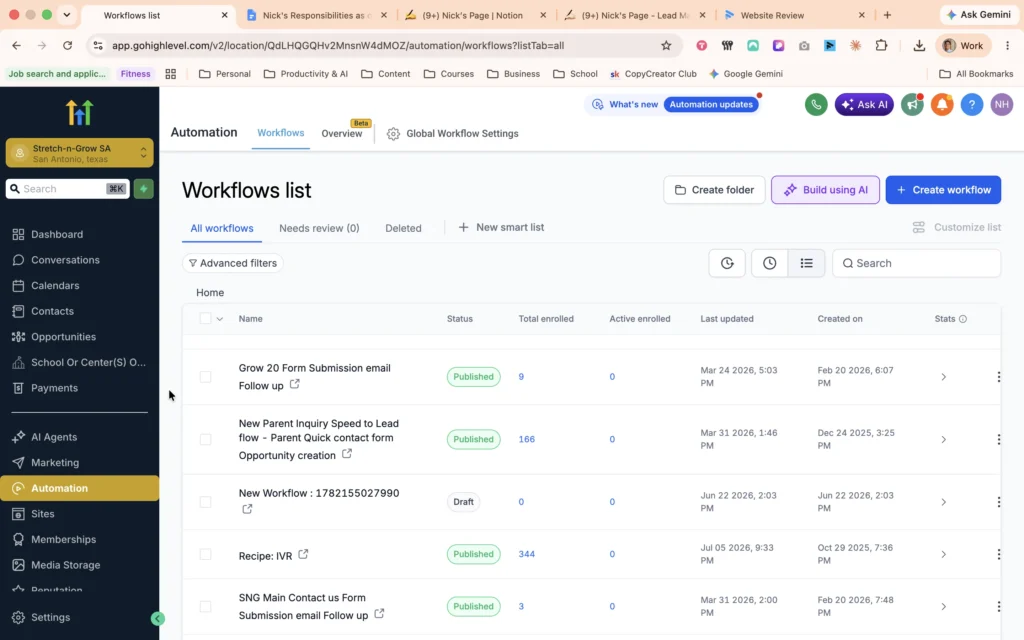Reload the browser page
Image resolution: width=1024 pixels, height=640 pixels.
[x=67, y=46]
